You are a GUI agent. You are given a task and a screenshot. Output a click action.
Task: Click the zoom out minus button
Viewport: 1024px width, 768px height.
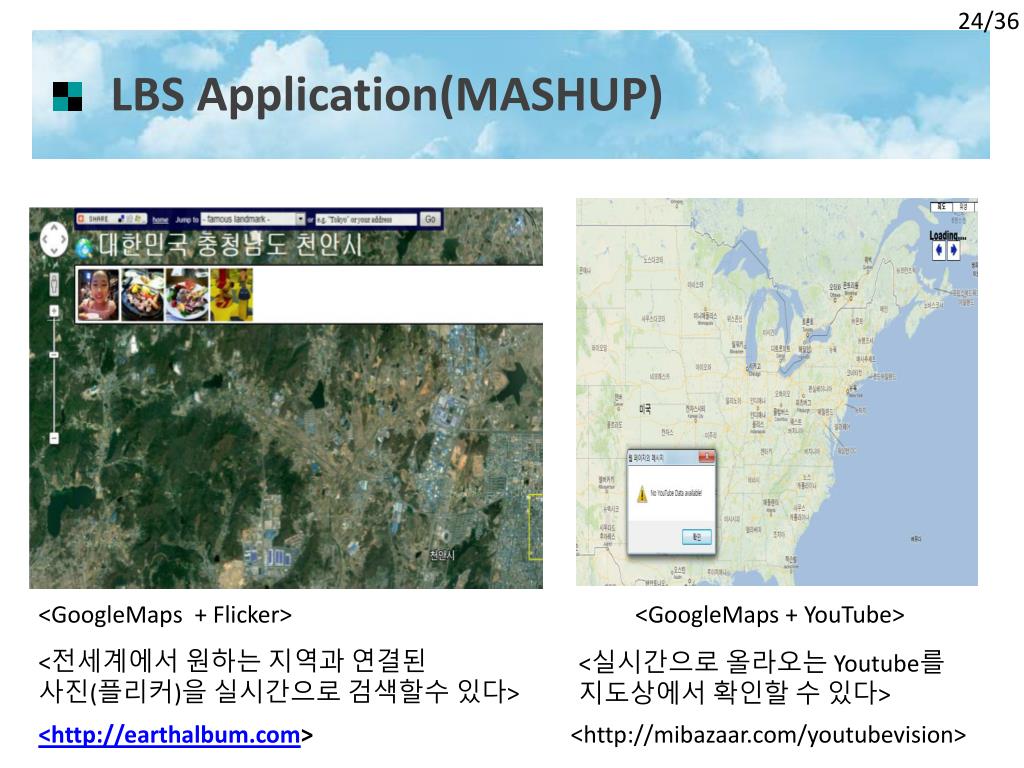pyautogui.click(x=54, y=438)
